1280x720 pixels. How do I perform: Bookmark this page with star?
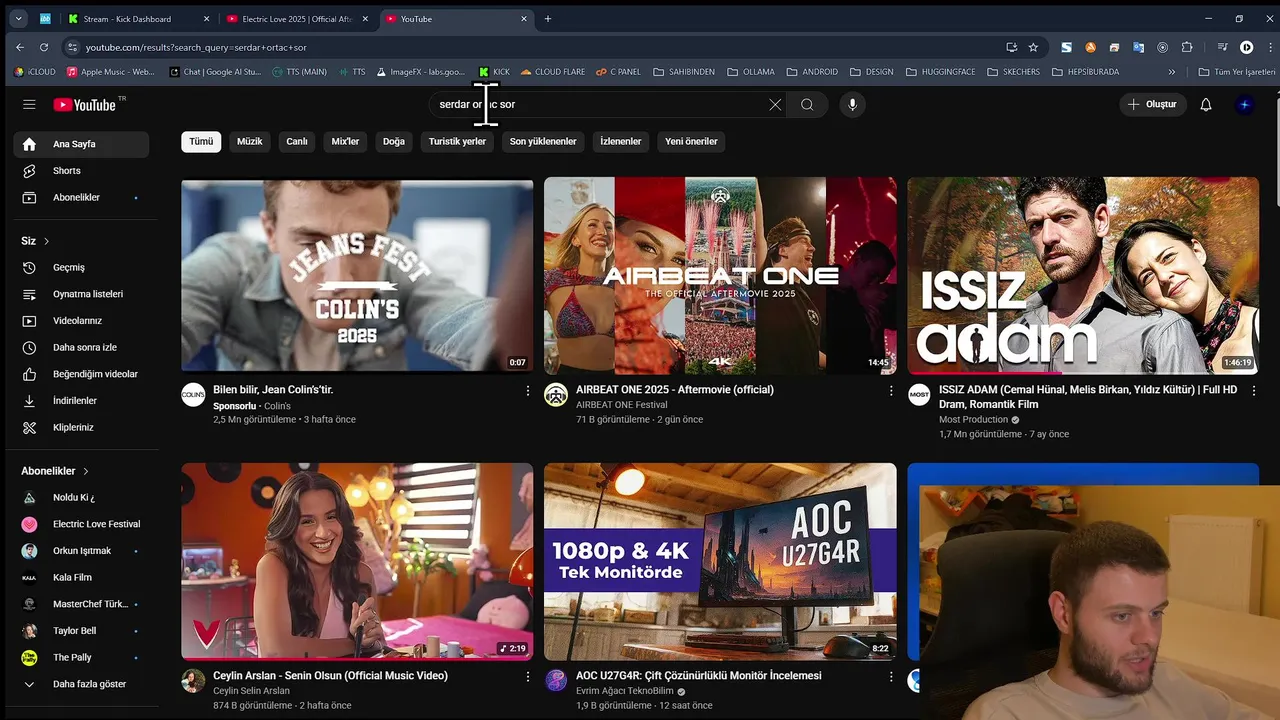1033,47
